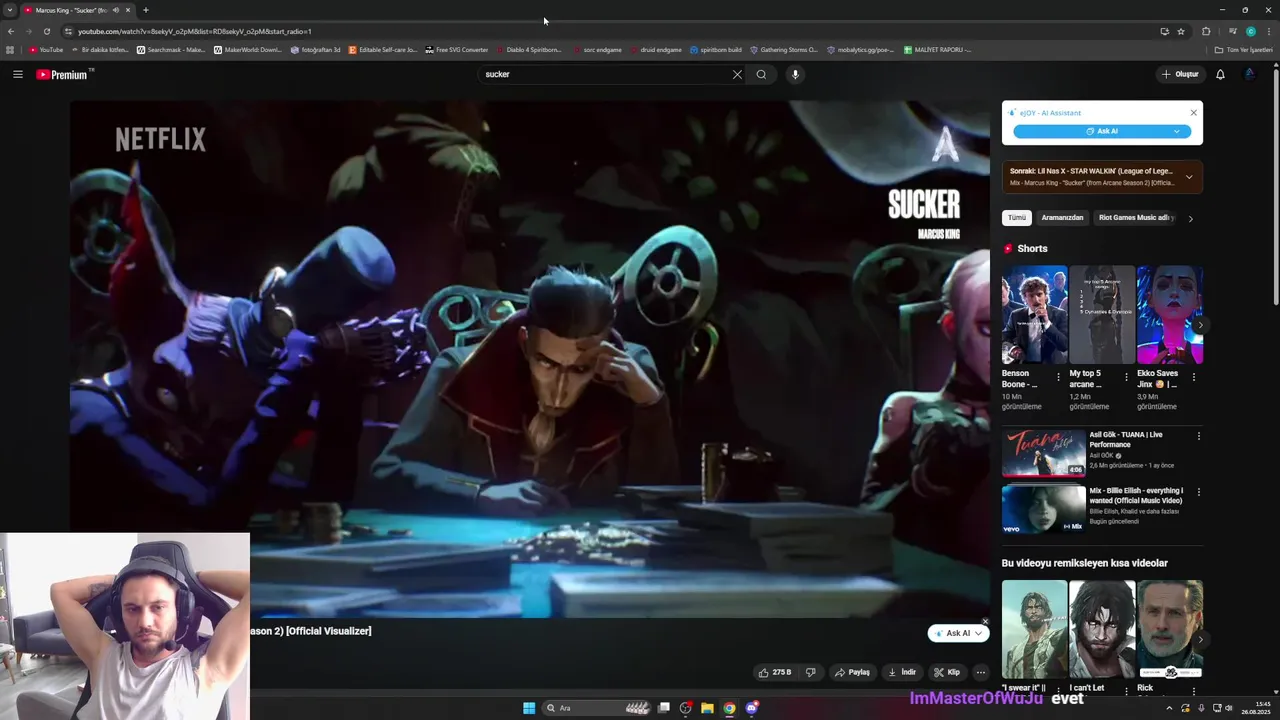Image resolution: width=1280 pixels, height=720 pixels.
Task: Open options for Ekko Saves Jinx short
Action: coord(1193,378)
